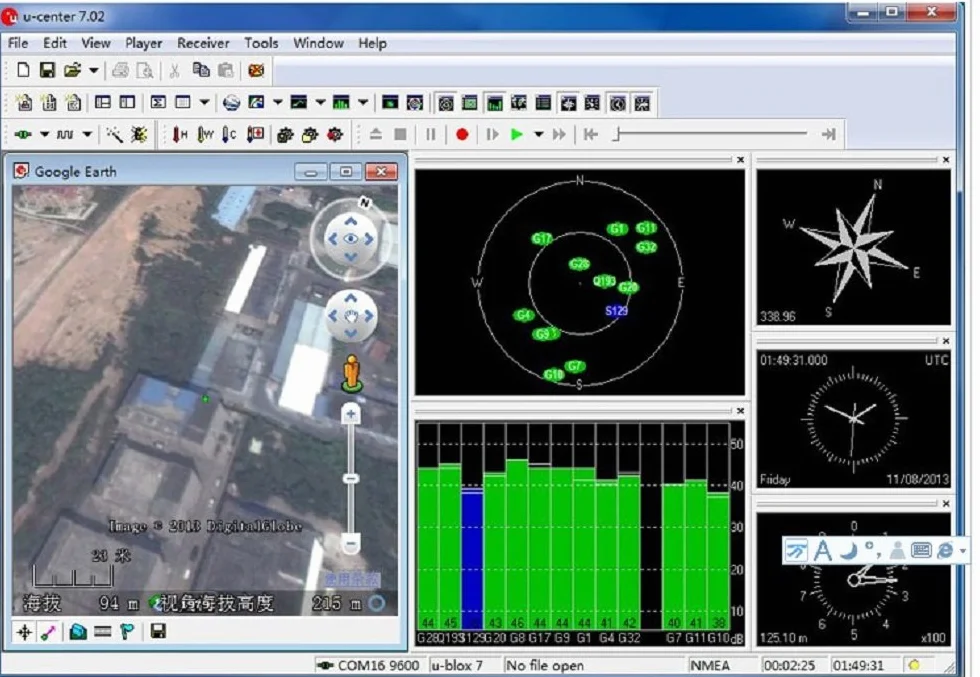Start recording with the red record button

(462, 134)
